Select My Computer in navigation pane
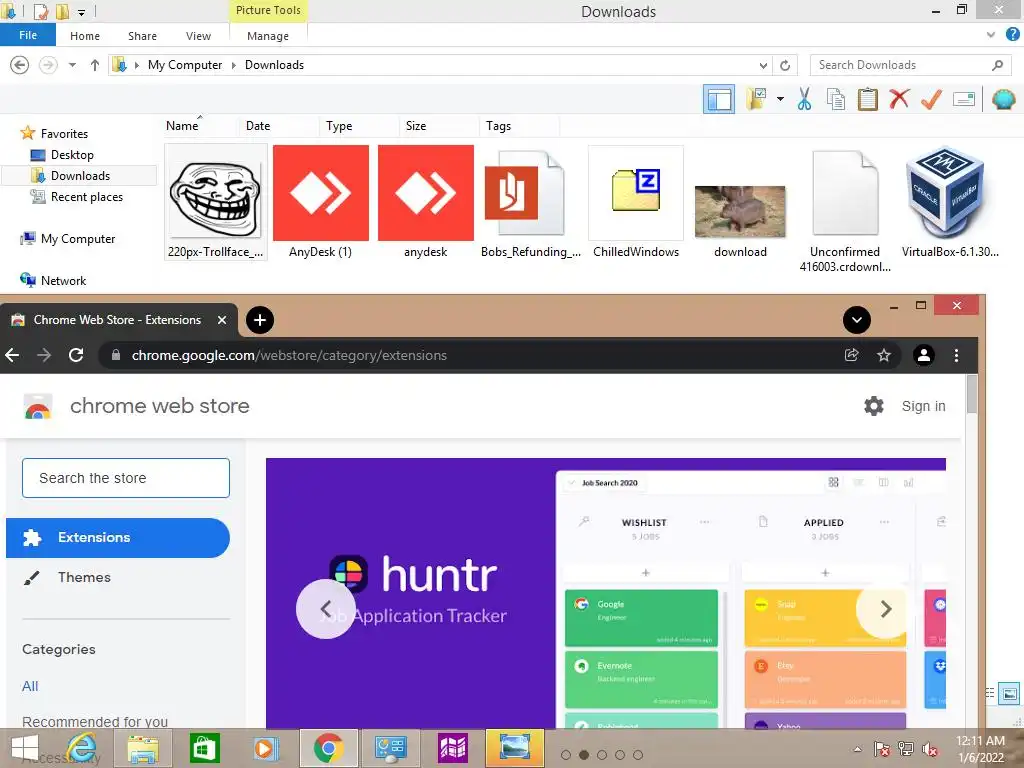This screenshot has width=1024, height=768. click(x=78, y=238)
